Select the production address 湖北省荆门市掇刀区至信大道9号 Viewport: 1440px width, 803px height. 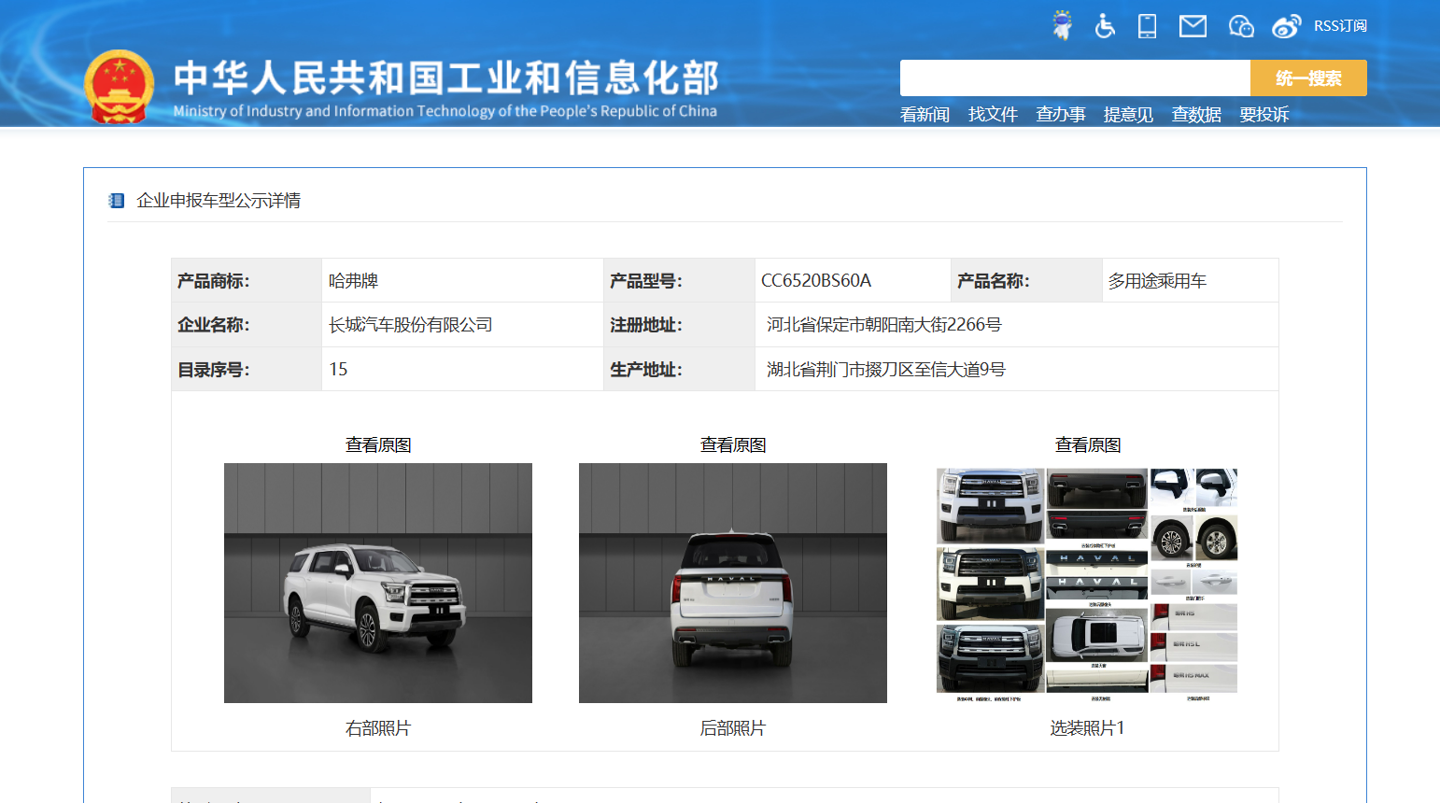click(x=886, y=370)
